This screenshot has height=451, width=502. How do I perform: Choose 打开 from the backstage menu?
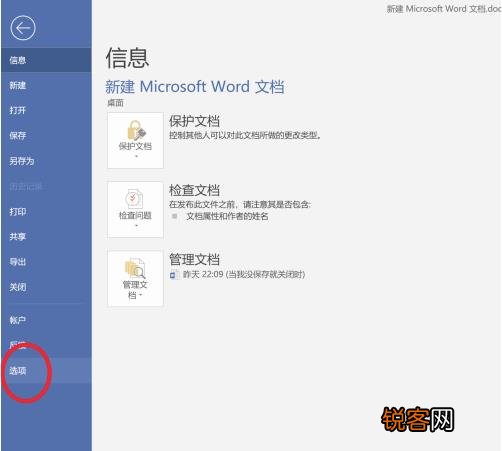[x=46, y=110]
